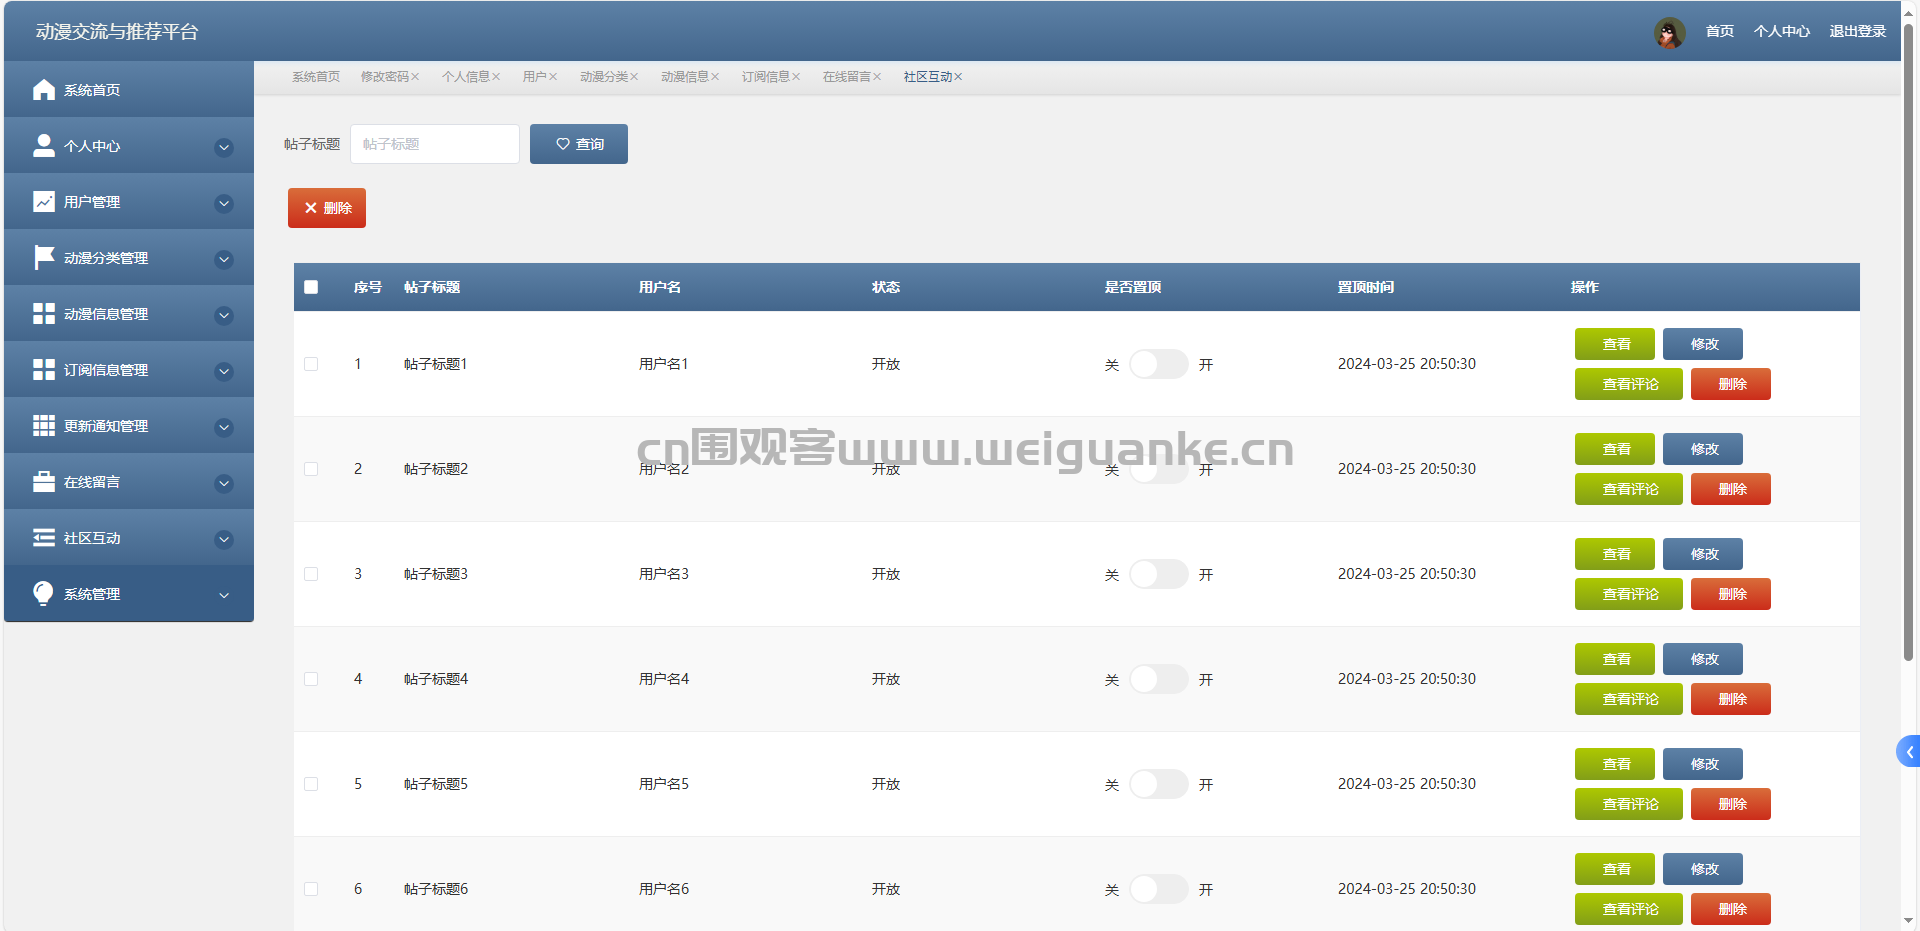Switch to the 修改密码 tab
1920x931 pixels.
coord(385,77)
